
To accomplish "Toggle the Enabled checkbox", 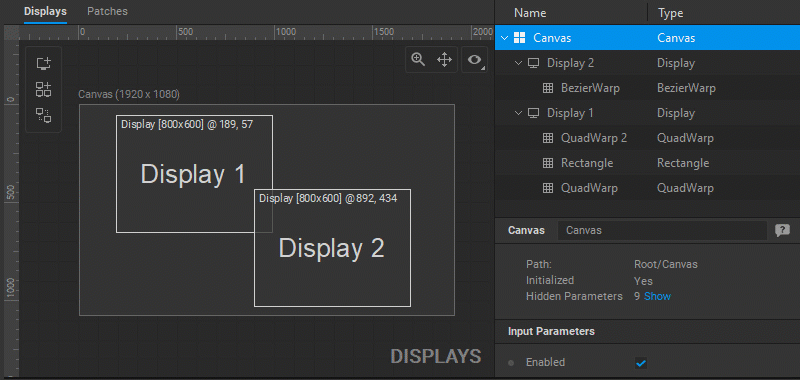I will (641, 363).
